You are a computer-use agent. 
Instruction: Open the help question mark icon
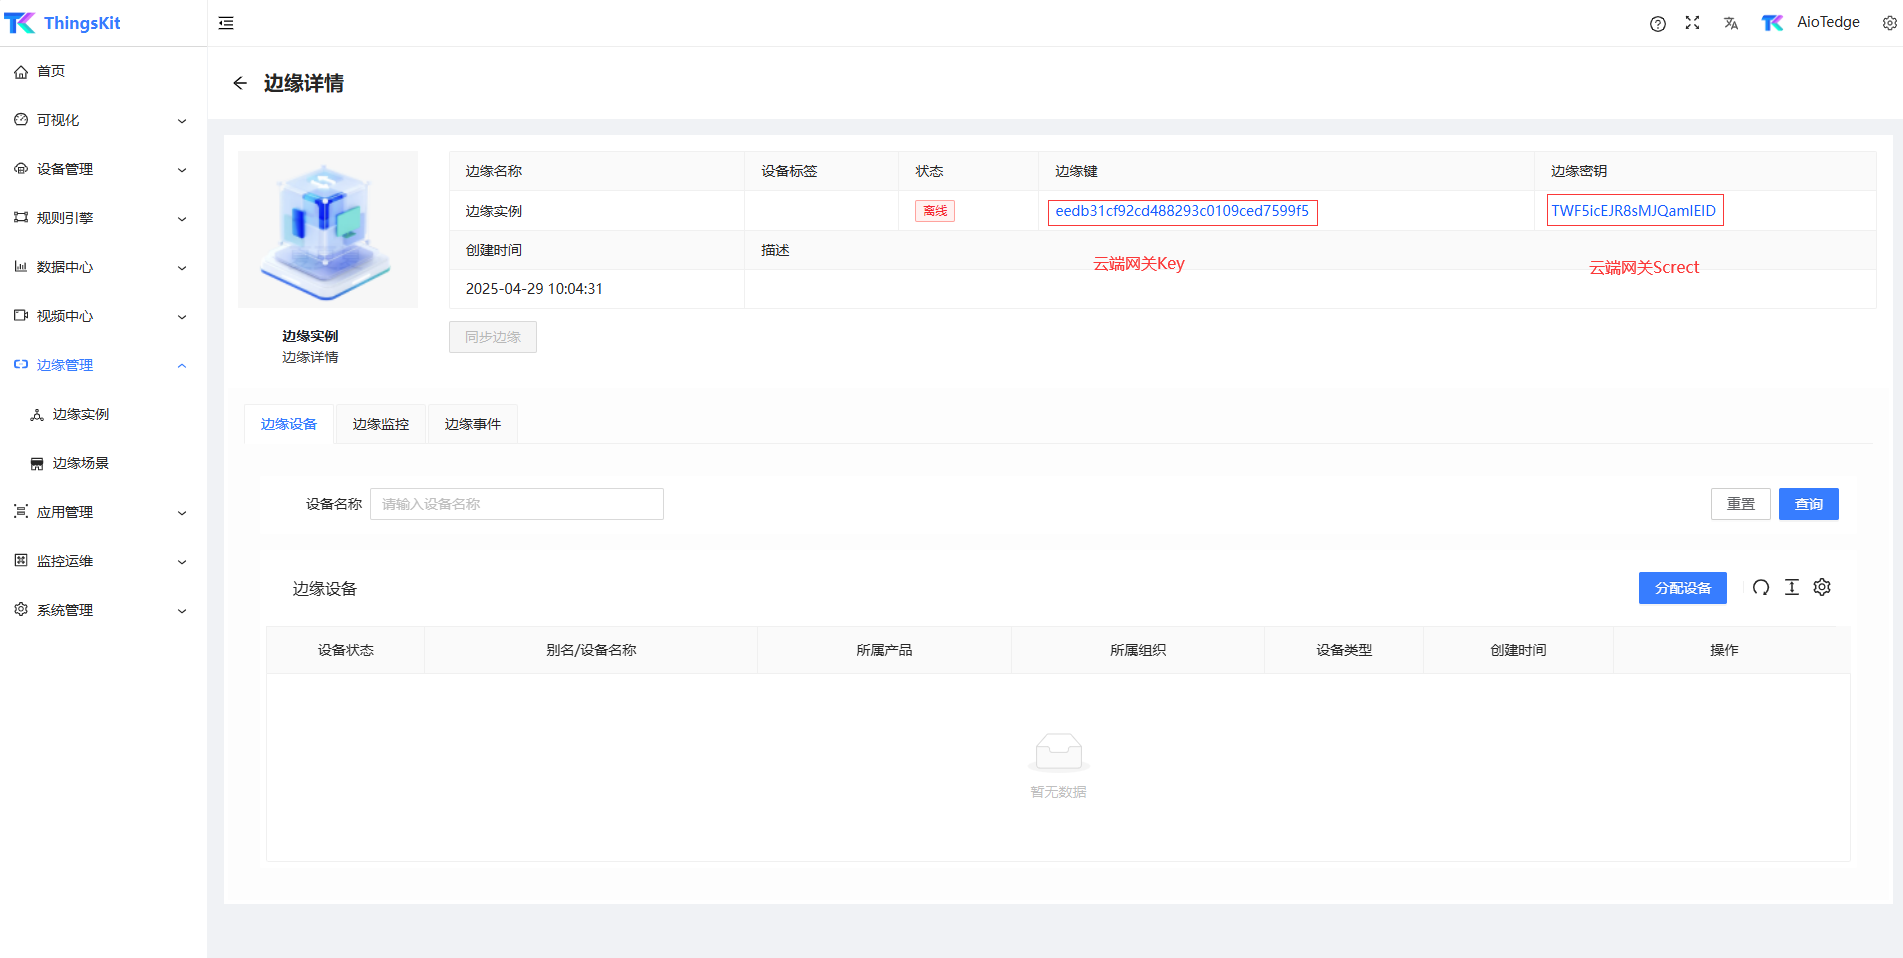tap(1657, 24)
